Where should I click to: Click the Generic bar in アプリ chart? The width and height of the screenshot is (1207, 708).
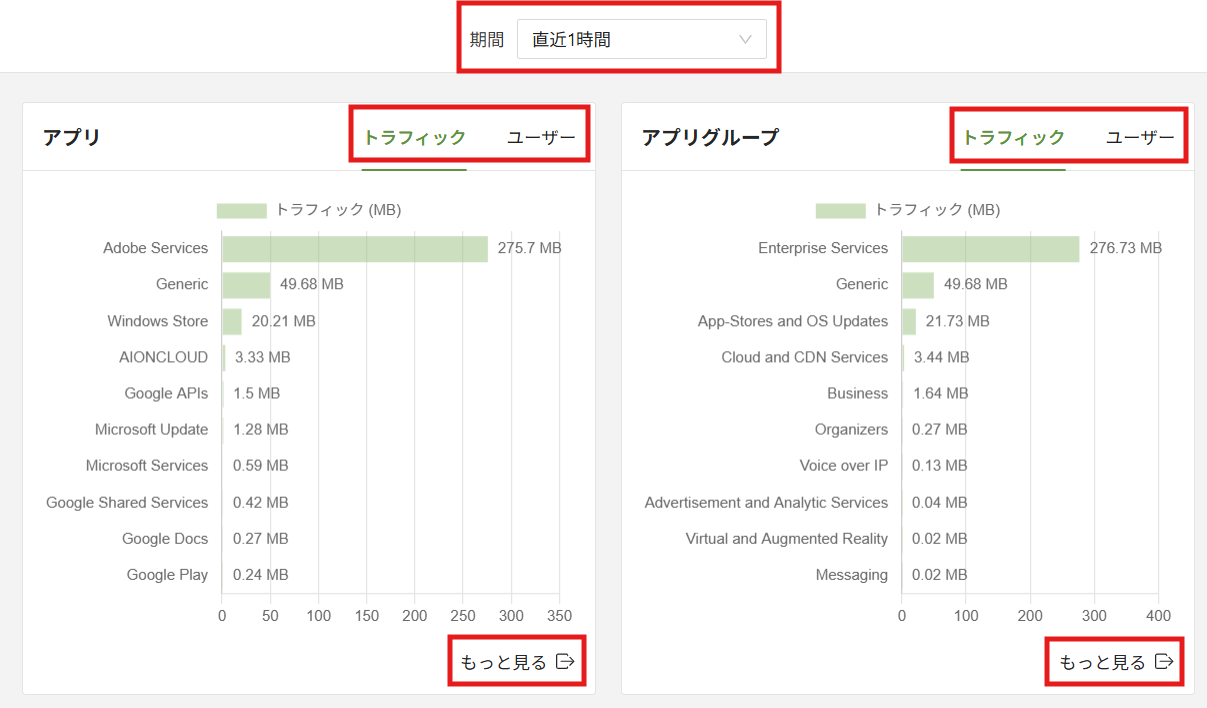click(x=246, y=285)
